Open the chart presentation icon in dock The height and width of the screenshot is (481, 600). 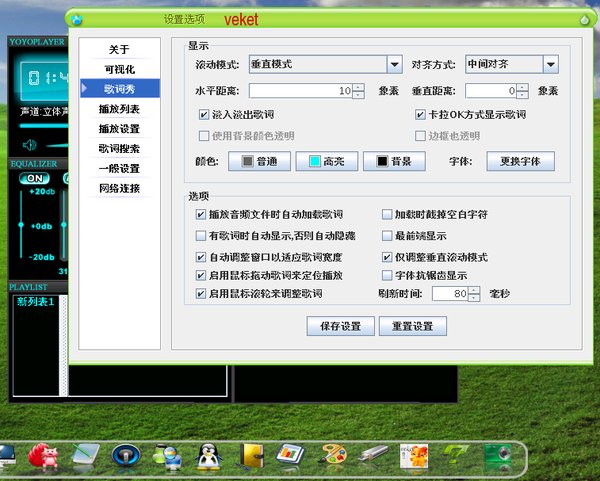(291, 456)
